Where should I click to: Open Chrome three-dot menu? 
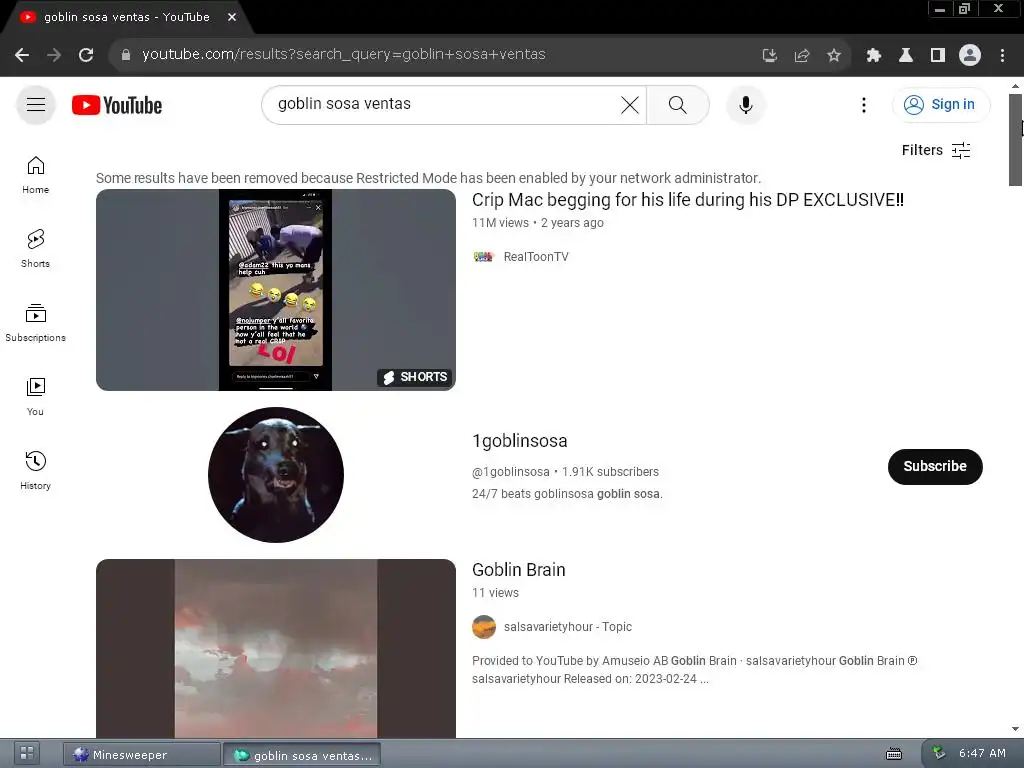[x=1002, y=55]
